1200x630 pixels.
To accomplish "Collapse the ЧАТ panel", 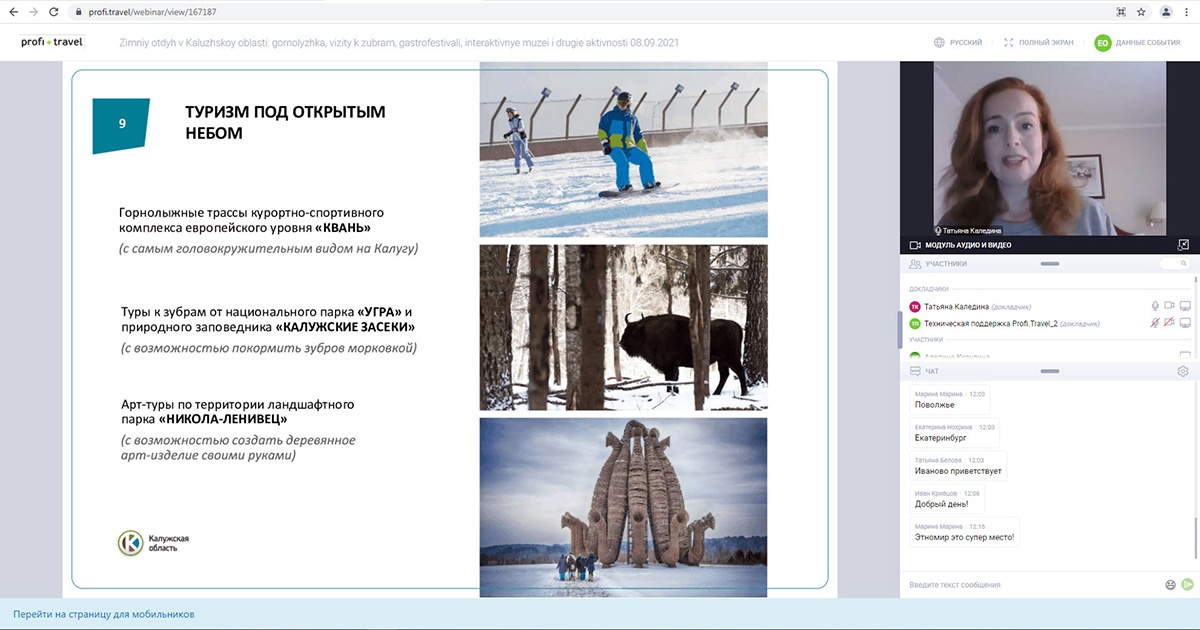I will coord(1050,371).
